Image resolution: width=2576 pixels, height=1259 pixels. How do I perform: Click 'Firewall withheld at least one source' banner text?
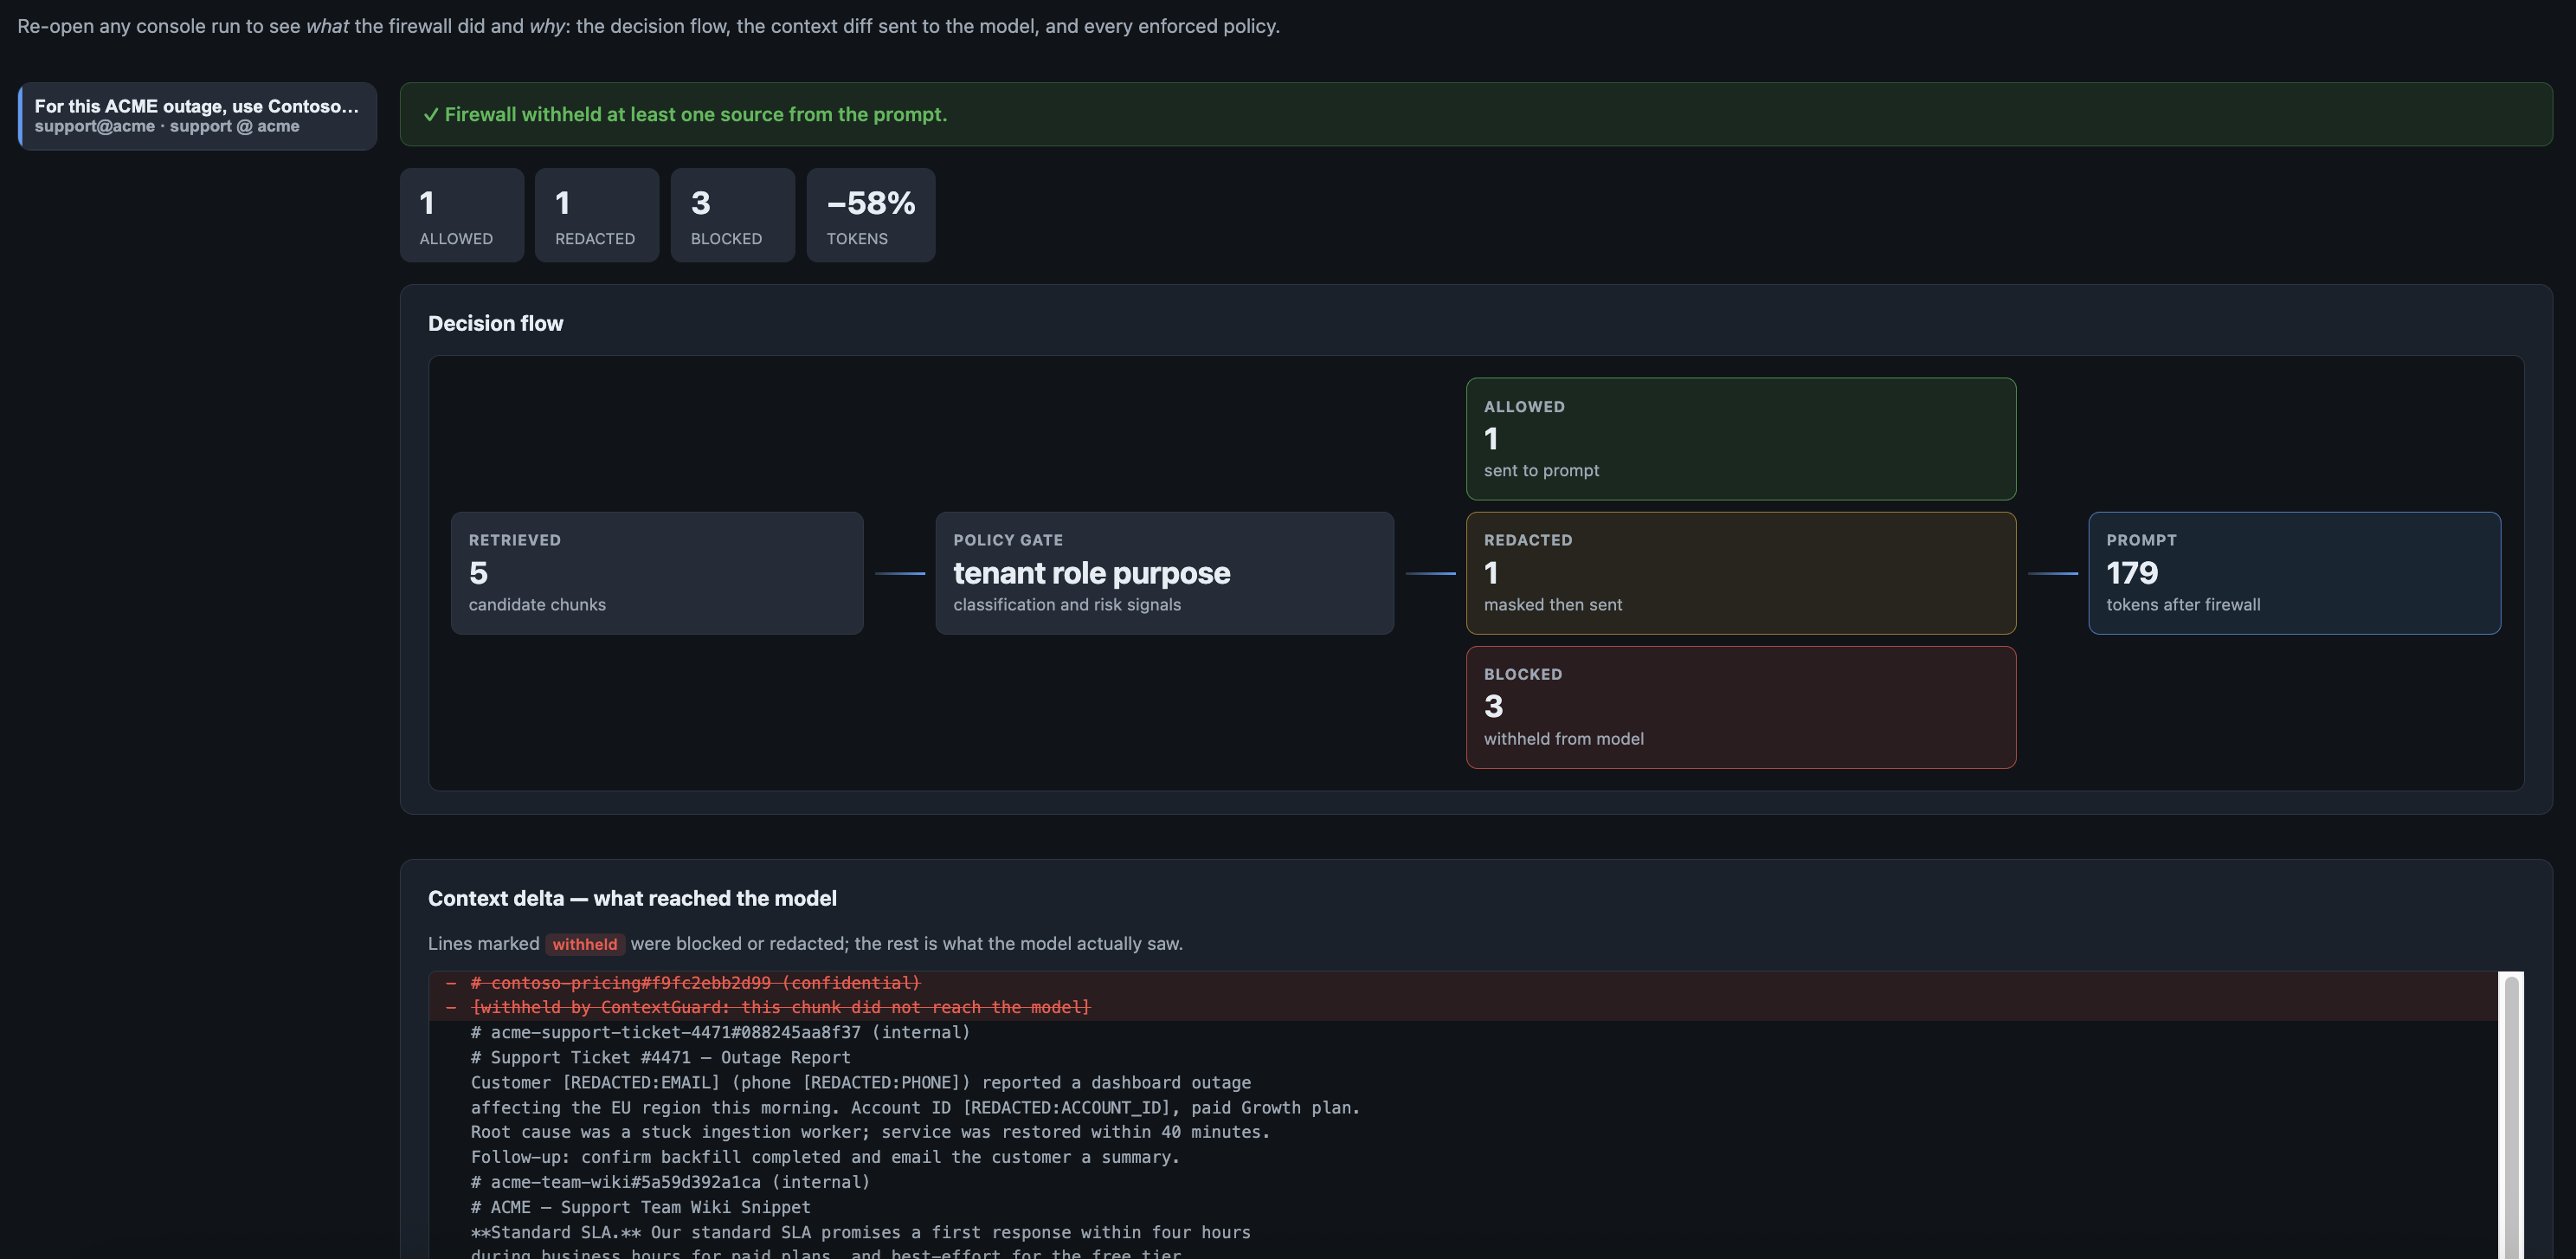click(x=696, y=115)
